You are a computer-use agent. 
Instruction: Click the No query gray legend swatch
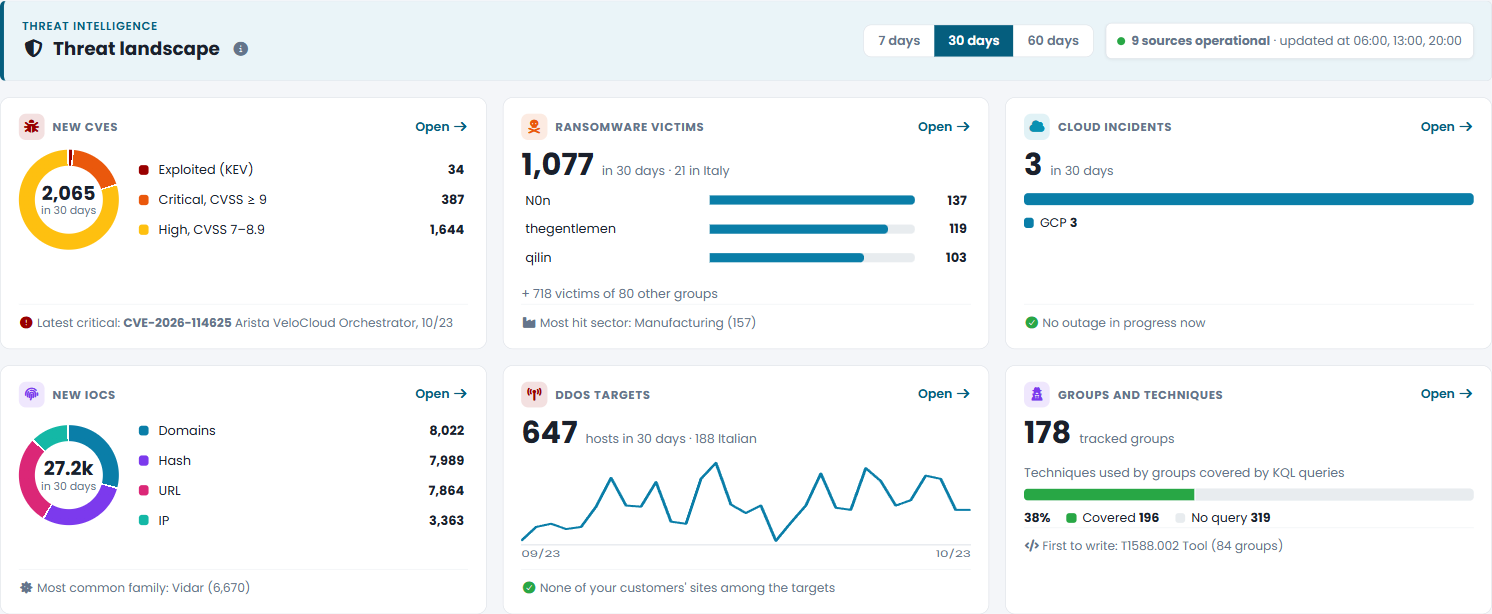click(x=1180, y=518)
